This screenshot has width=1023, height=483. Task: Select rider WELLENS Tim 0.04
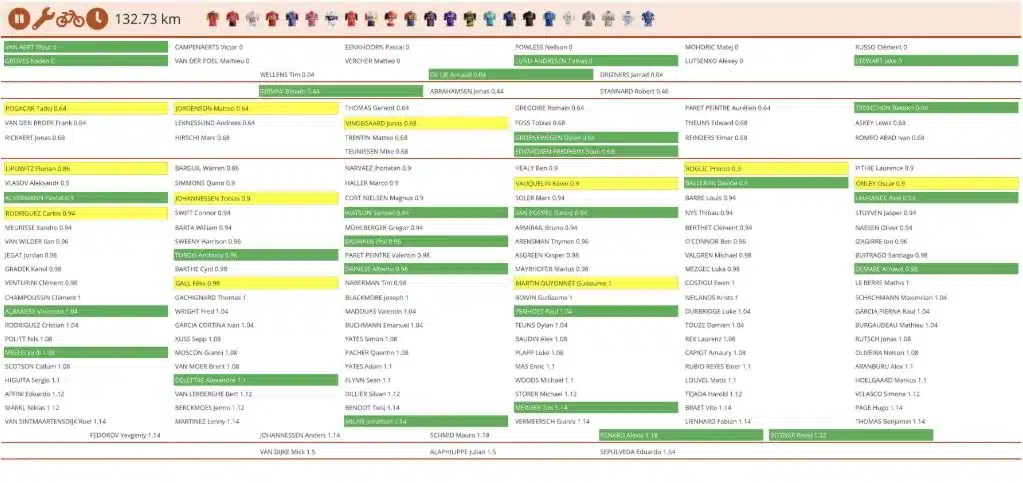[x=287, y=75]
